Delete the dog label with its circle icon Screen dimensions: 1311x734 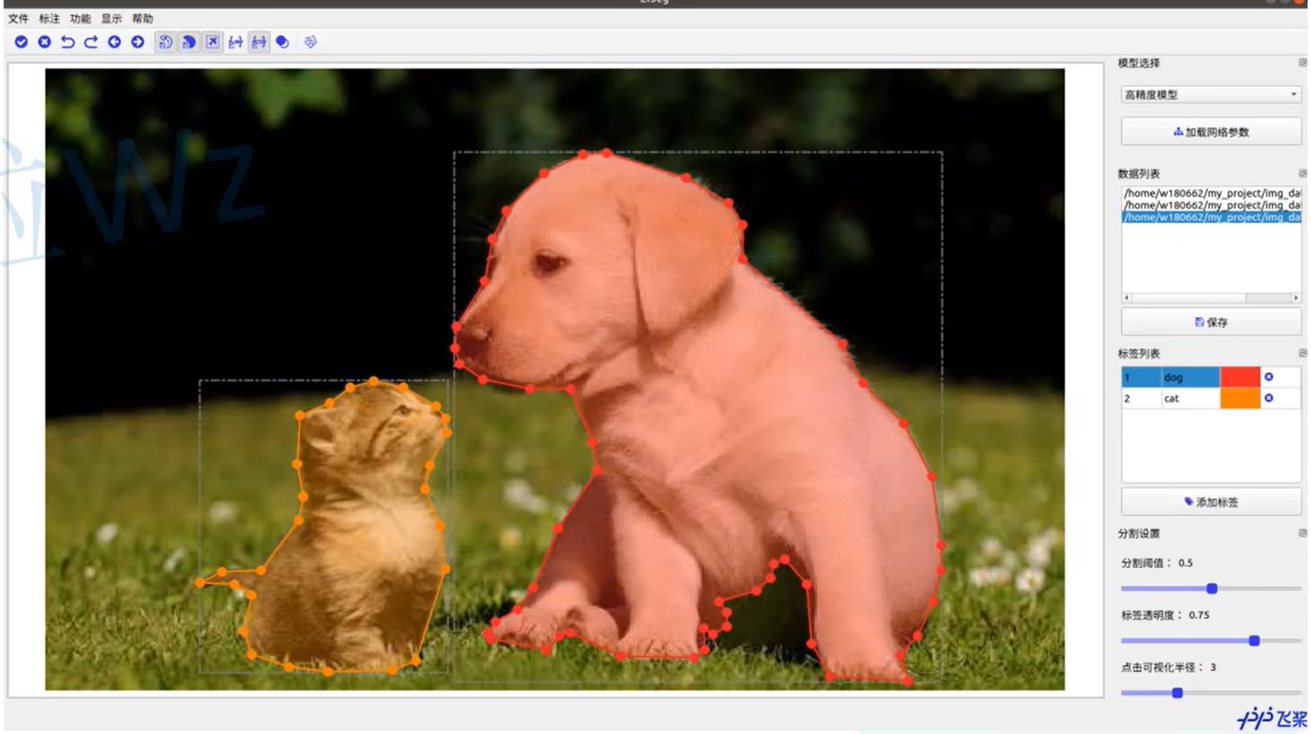point(1268,377)
